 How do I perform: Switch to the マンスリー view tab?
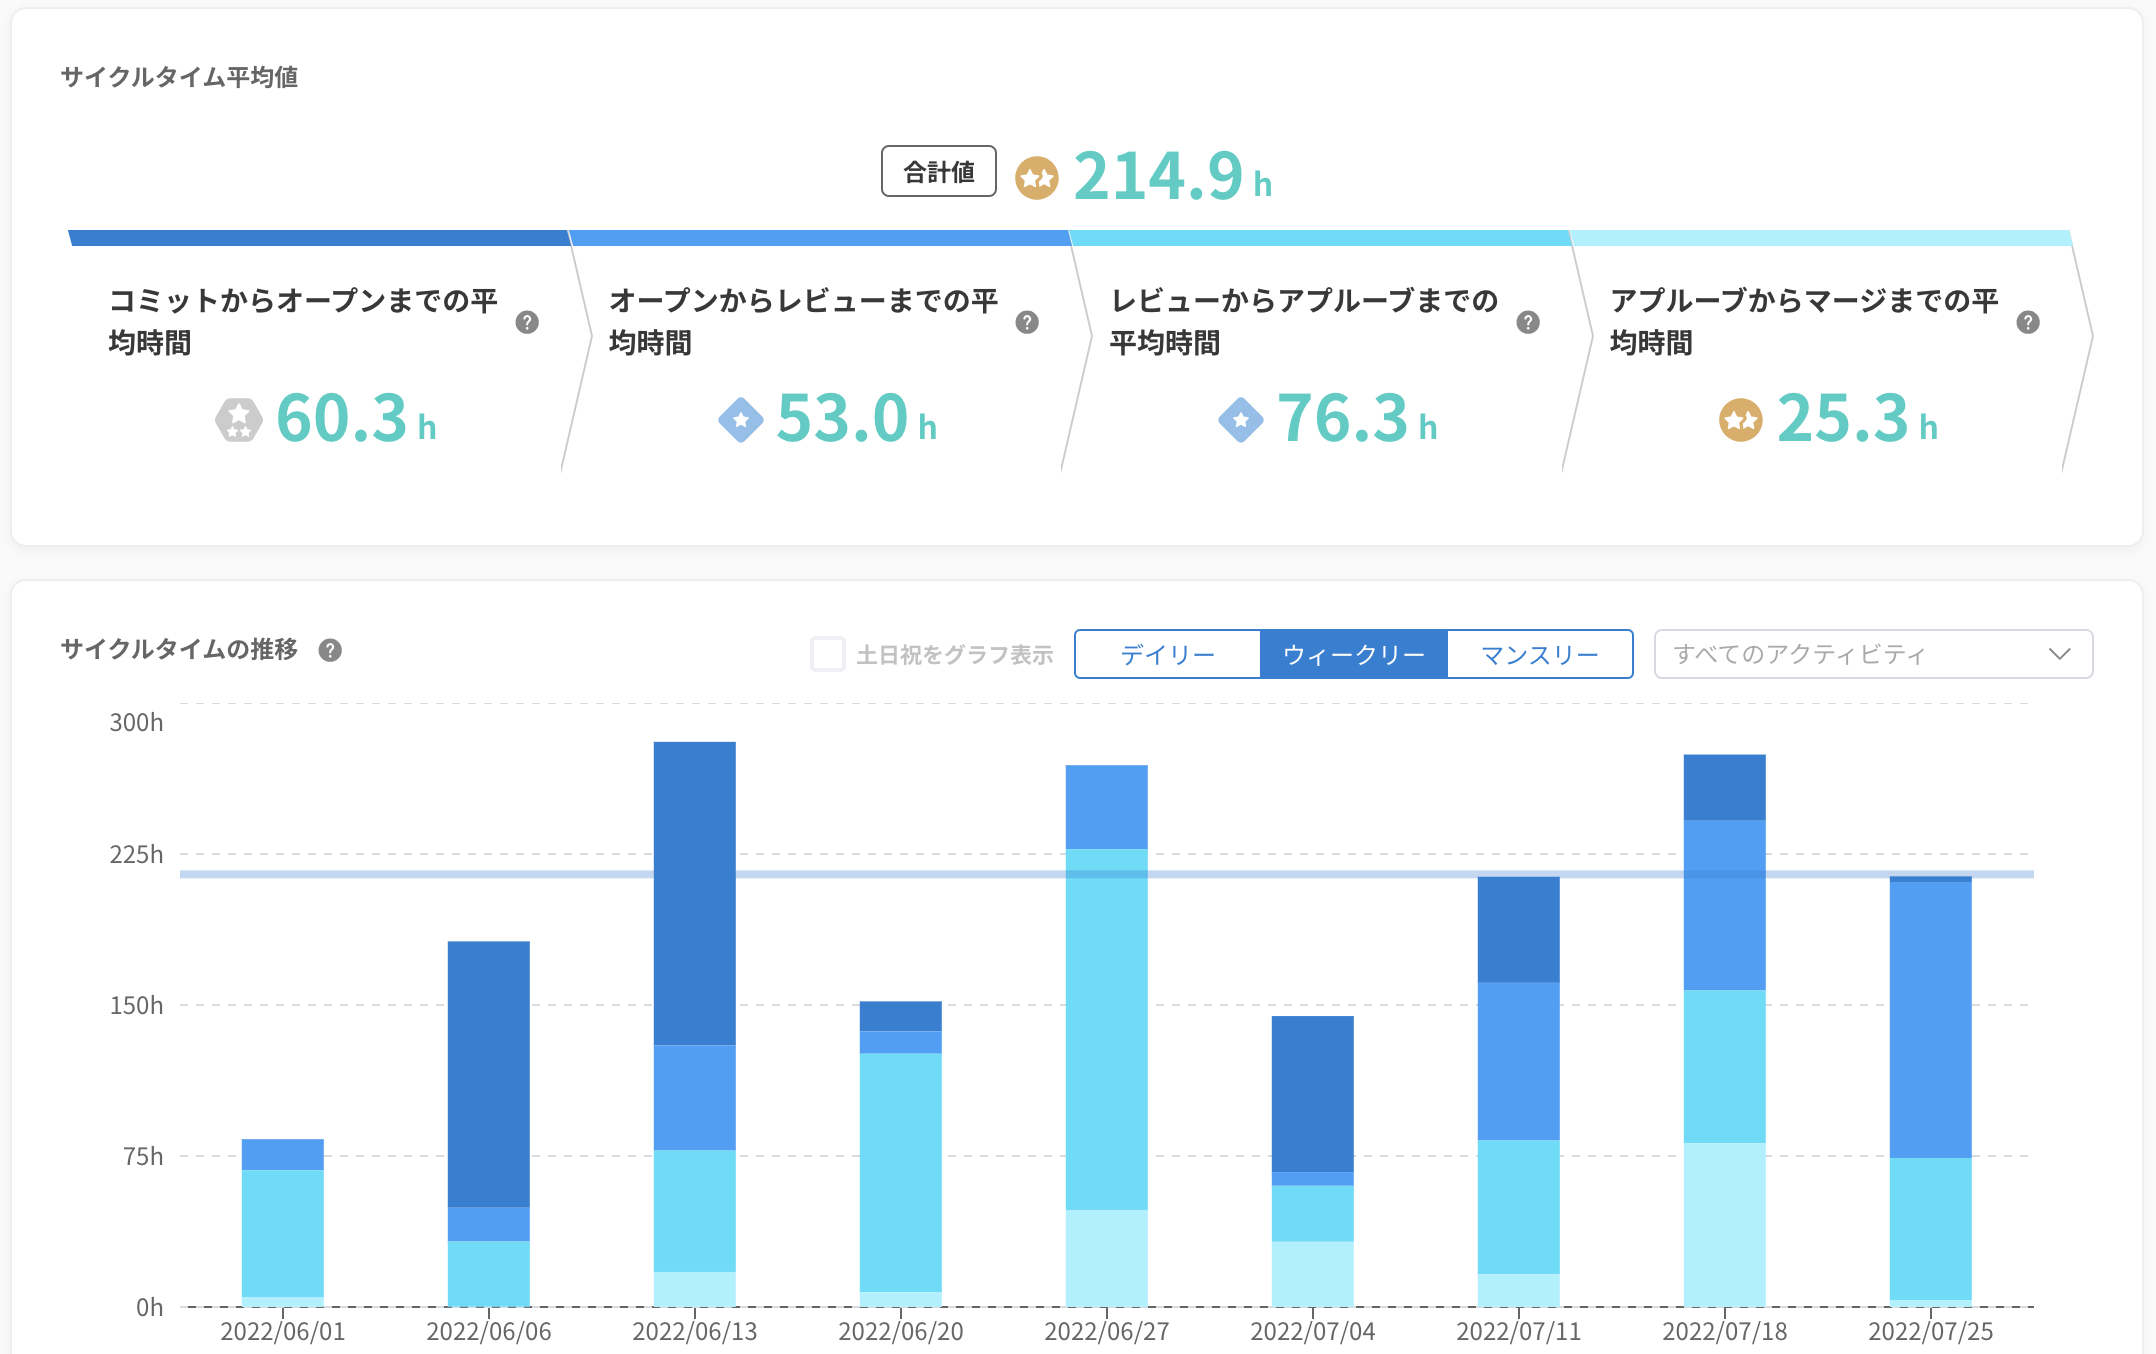[x=1539, y=654]
